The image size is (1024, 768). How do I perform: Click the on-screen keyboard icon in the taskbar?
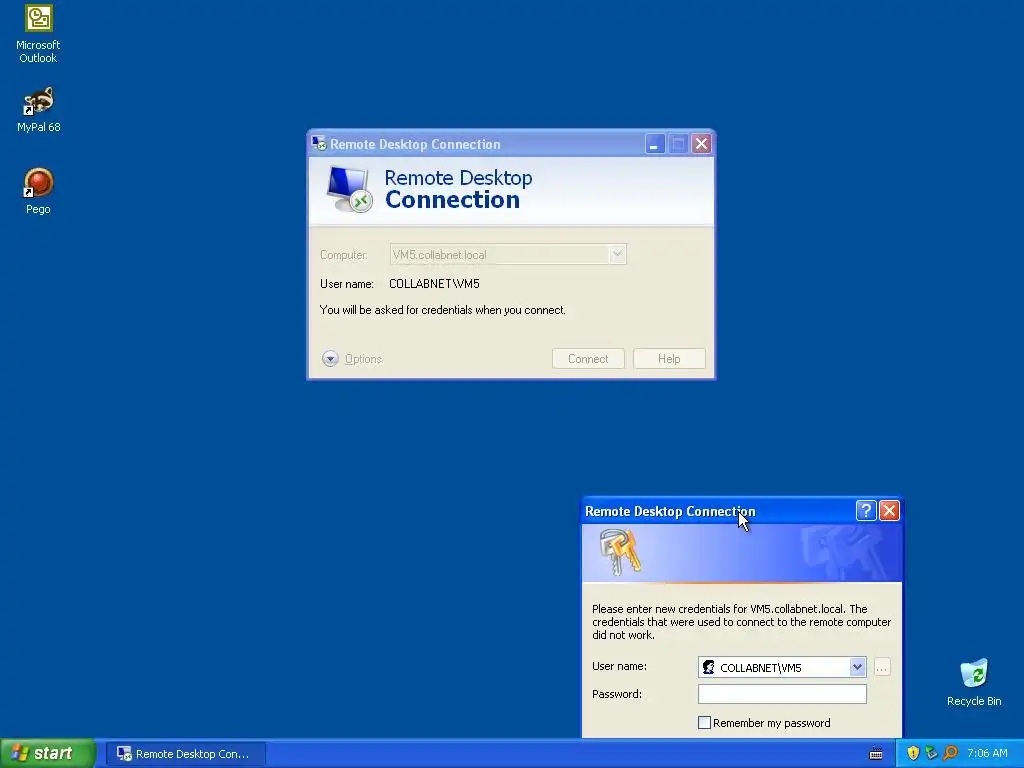tap(876, 754)
